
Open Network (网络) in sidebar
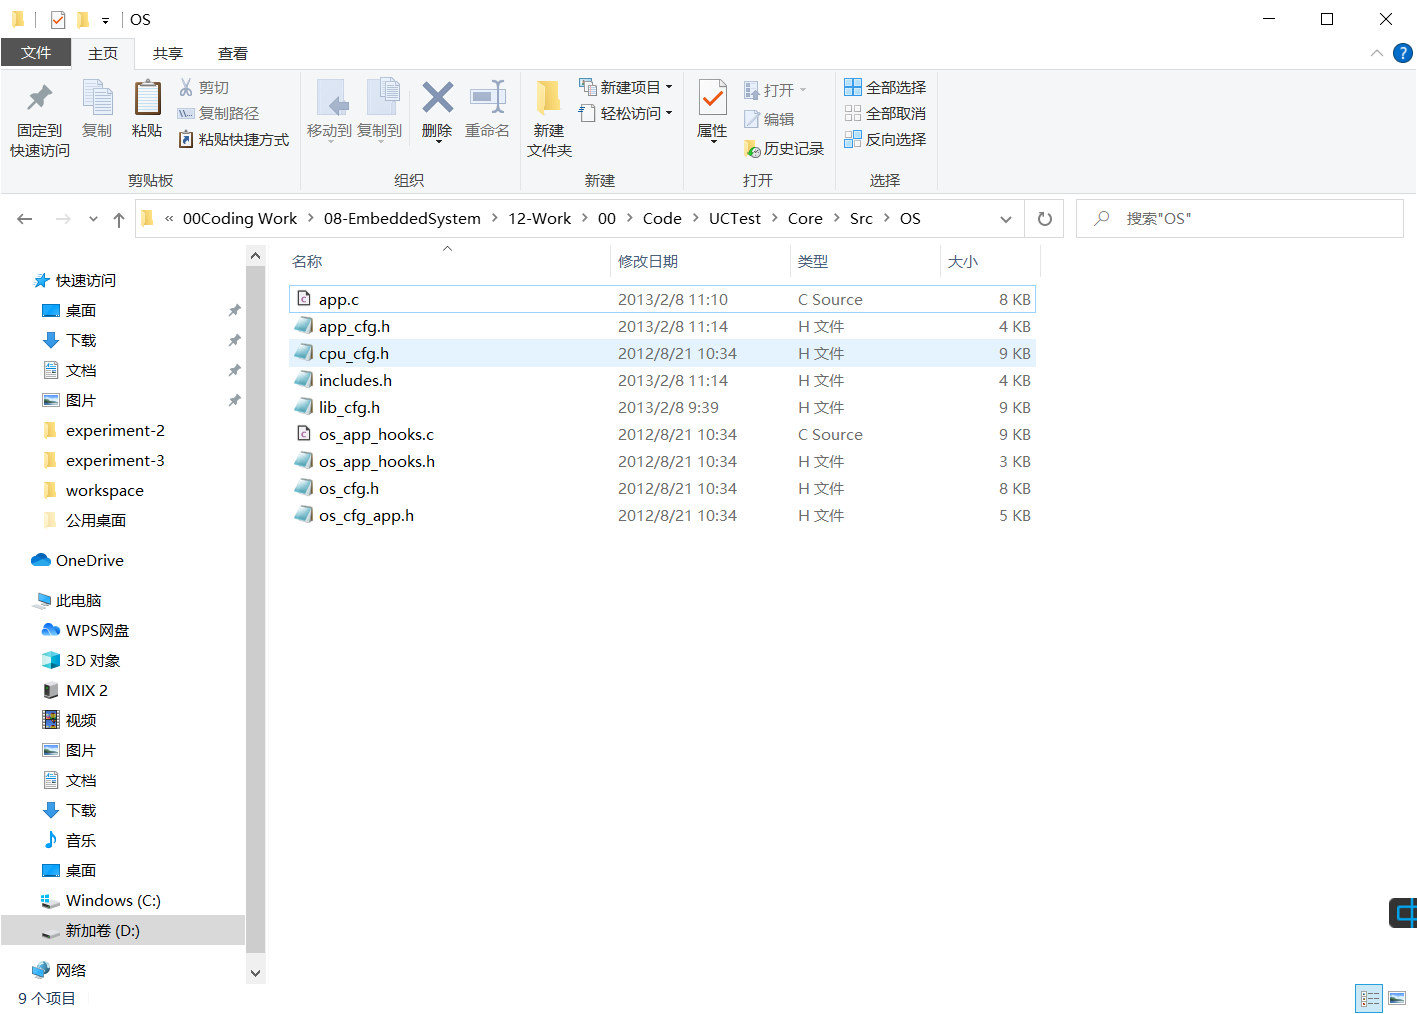point(60,970)
